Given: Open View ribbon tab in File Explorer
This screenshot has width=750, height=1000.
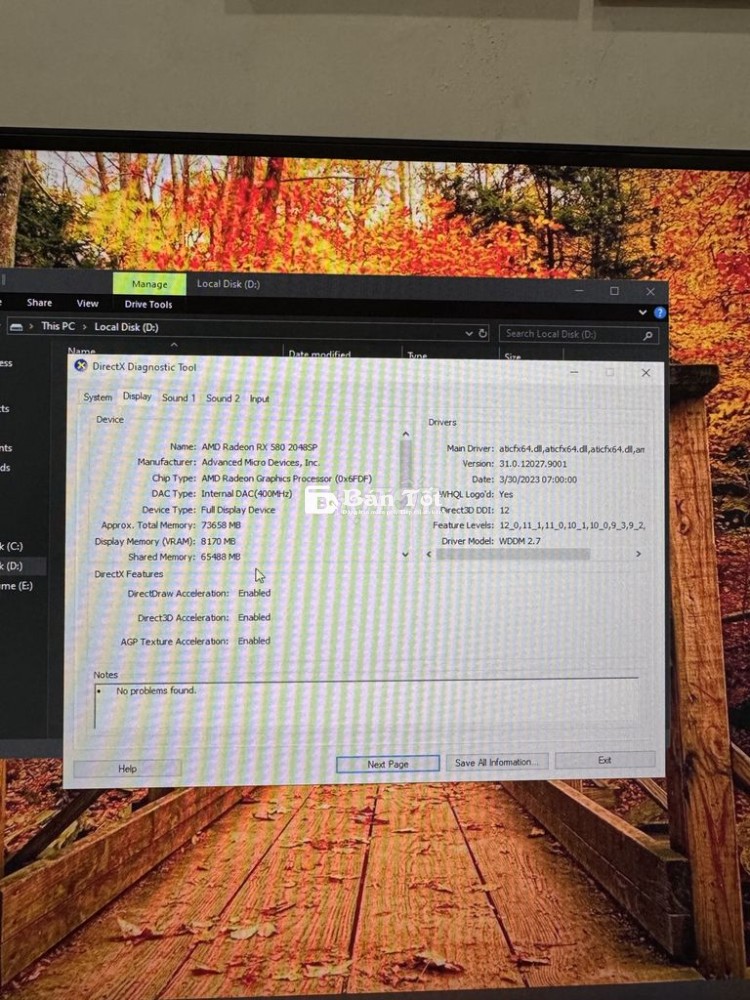Looking at the screenshot, I should [x=87, y=304].
